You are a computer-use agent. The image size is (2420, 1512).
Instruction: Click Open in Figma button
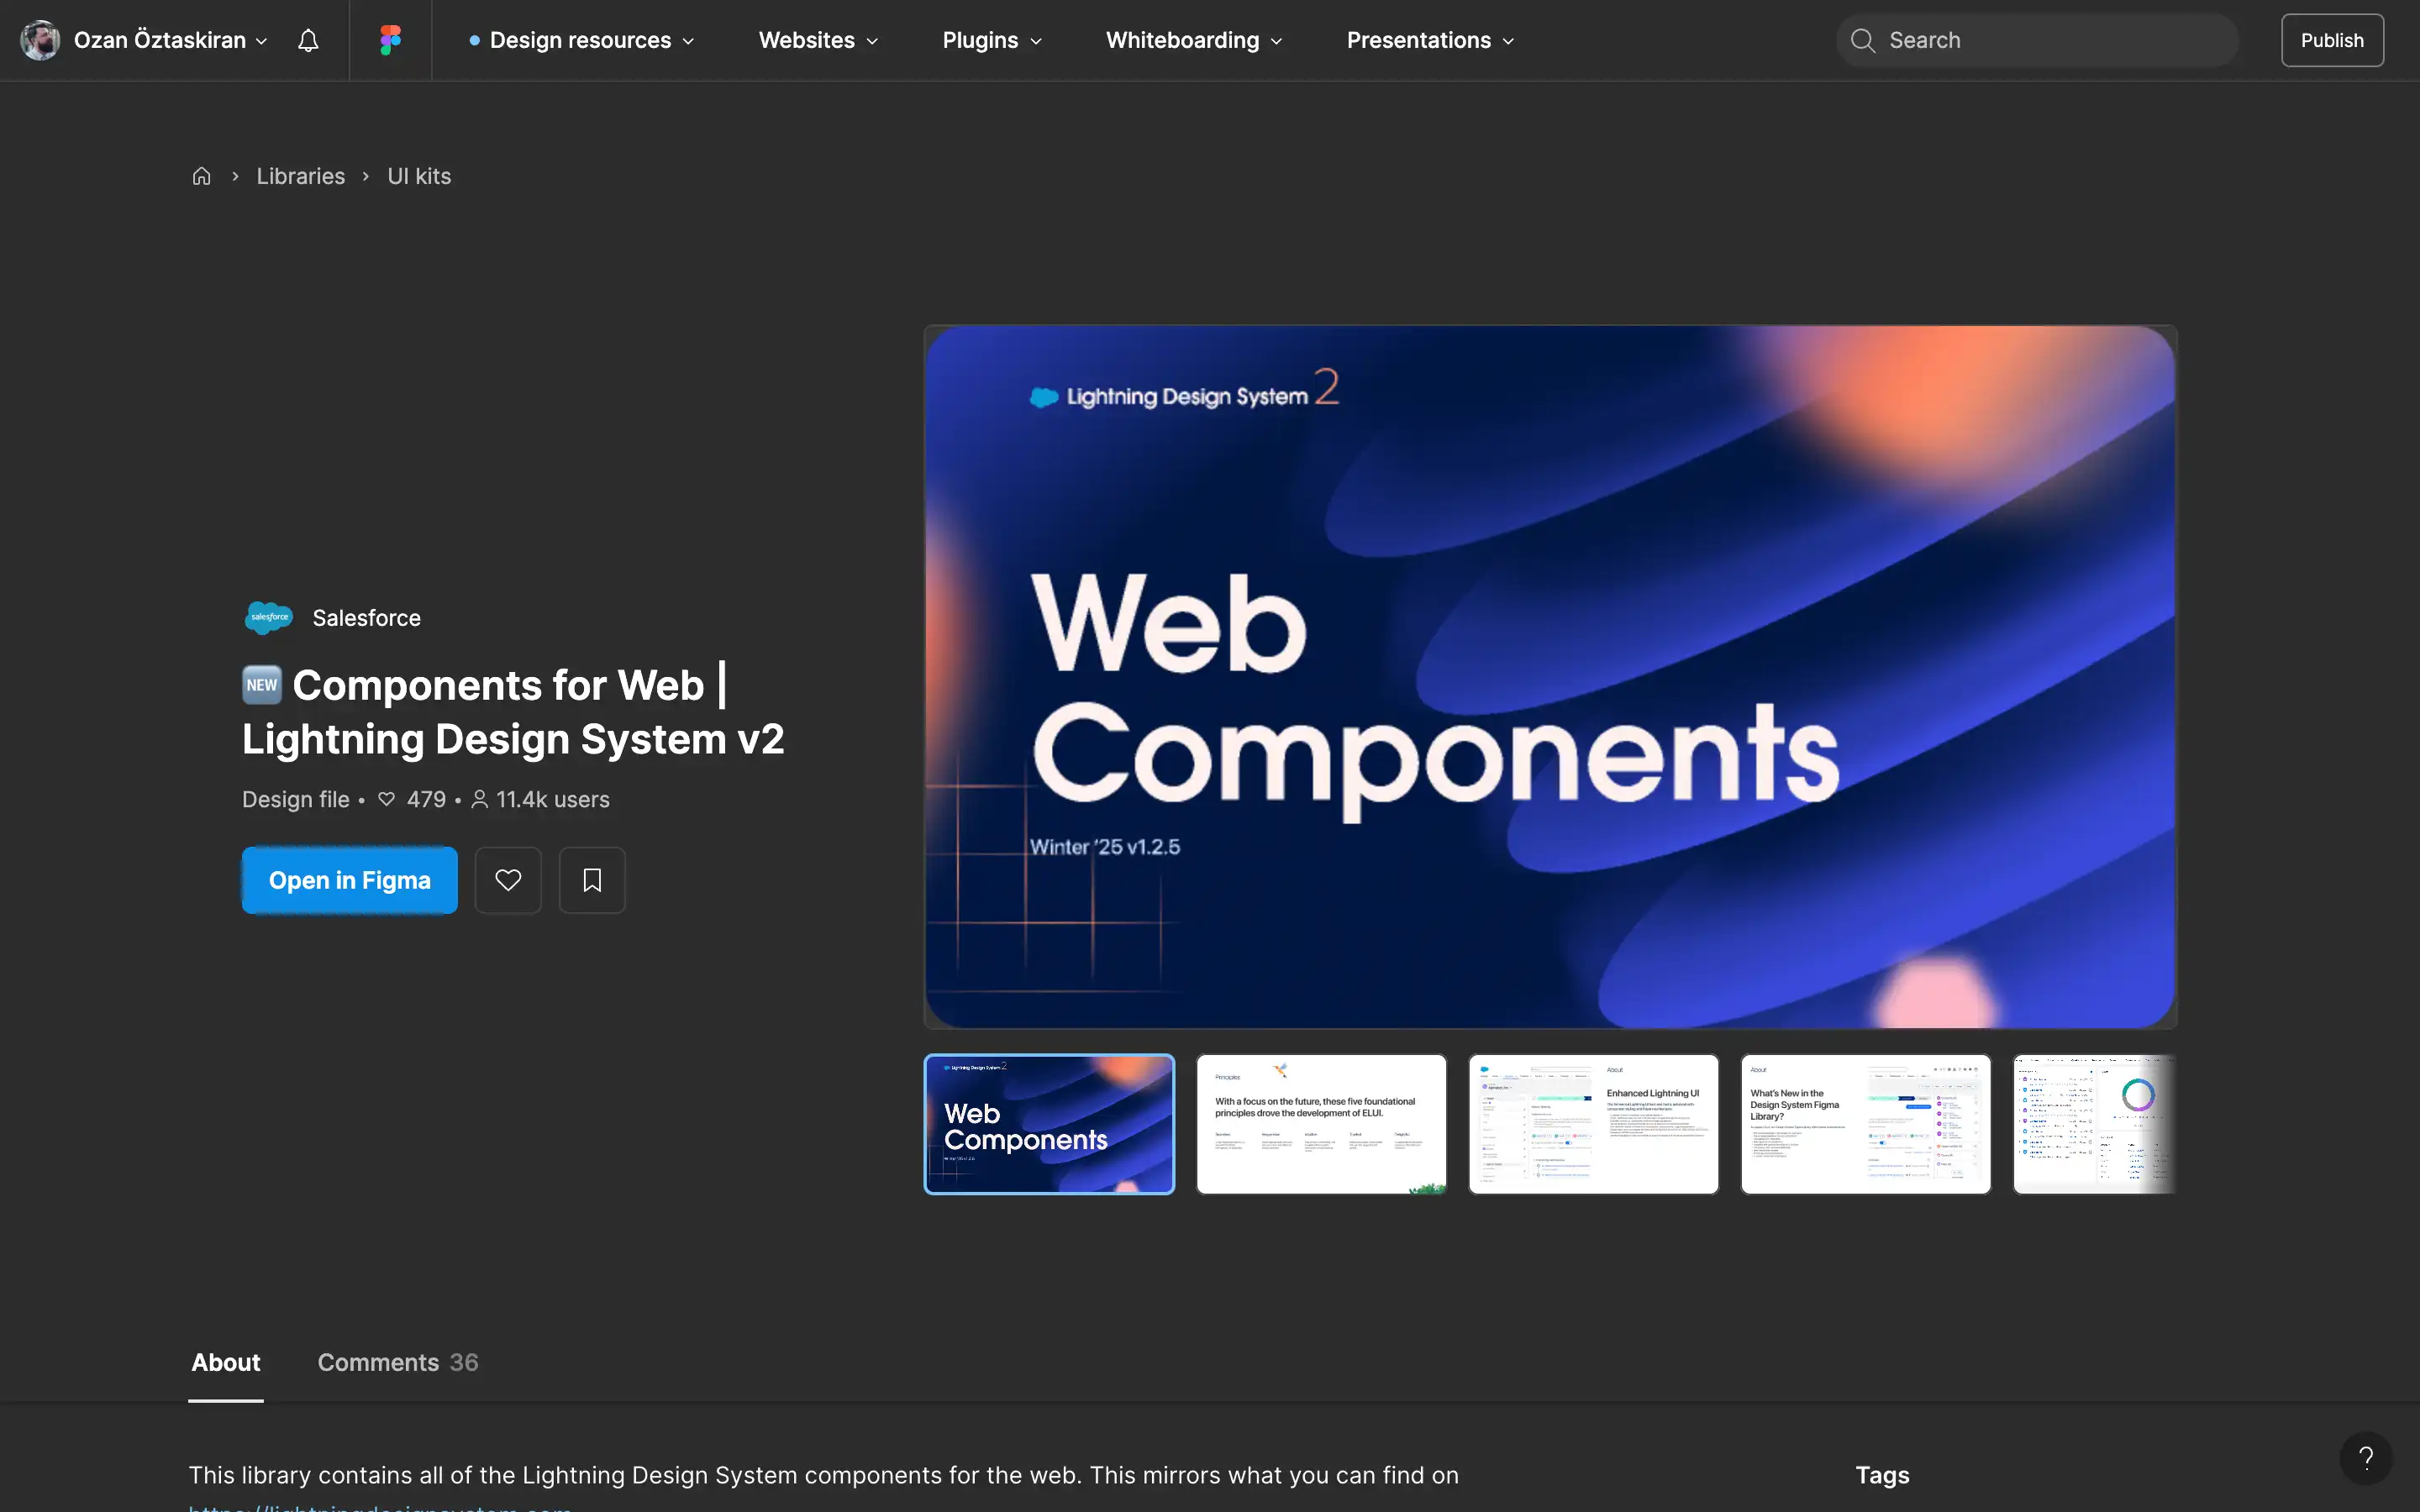[350, 880]
